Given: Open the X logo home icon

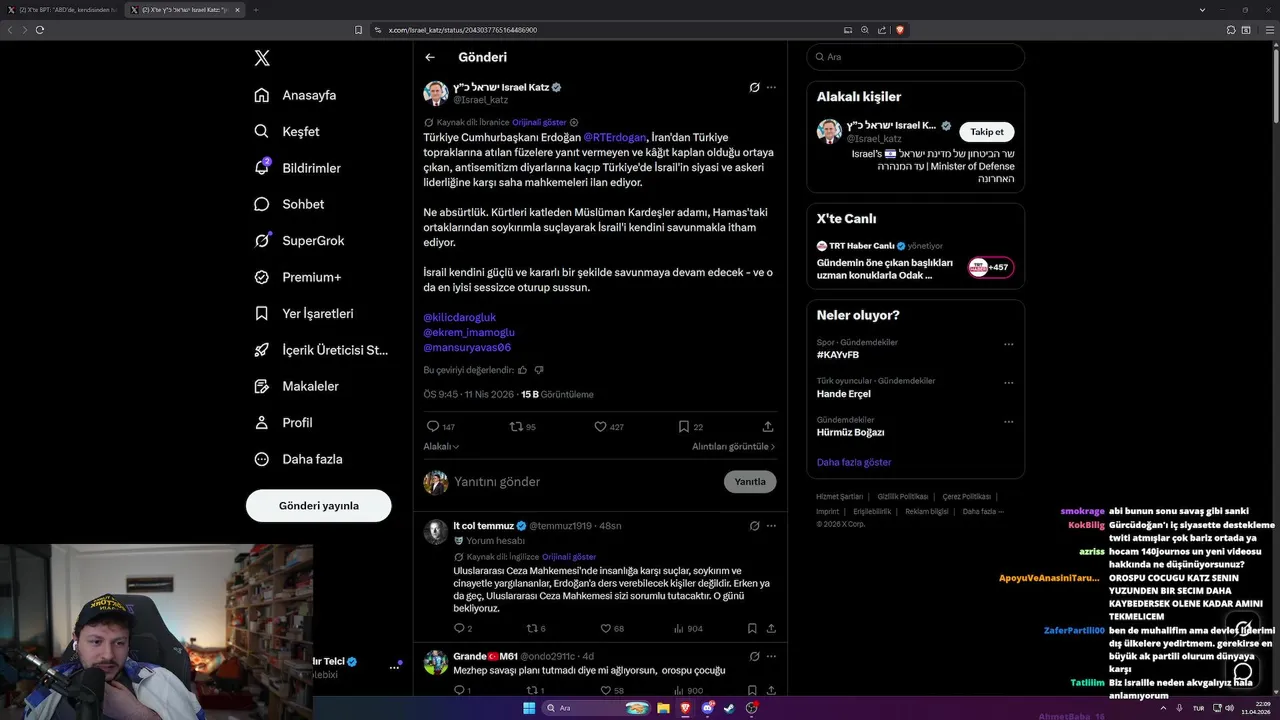Looking at the screenshot, I should point(262,58).
